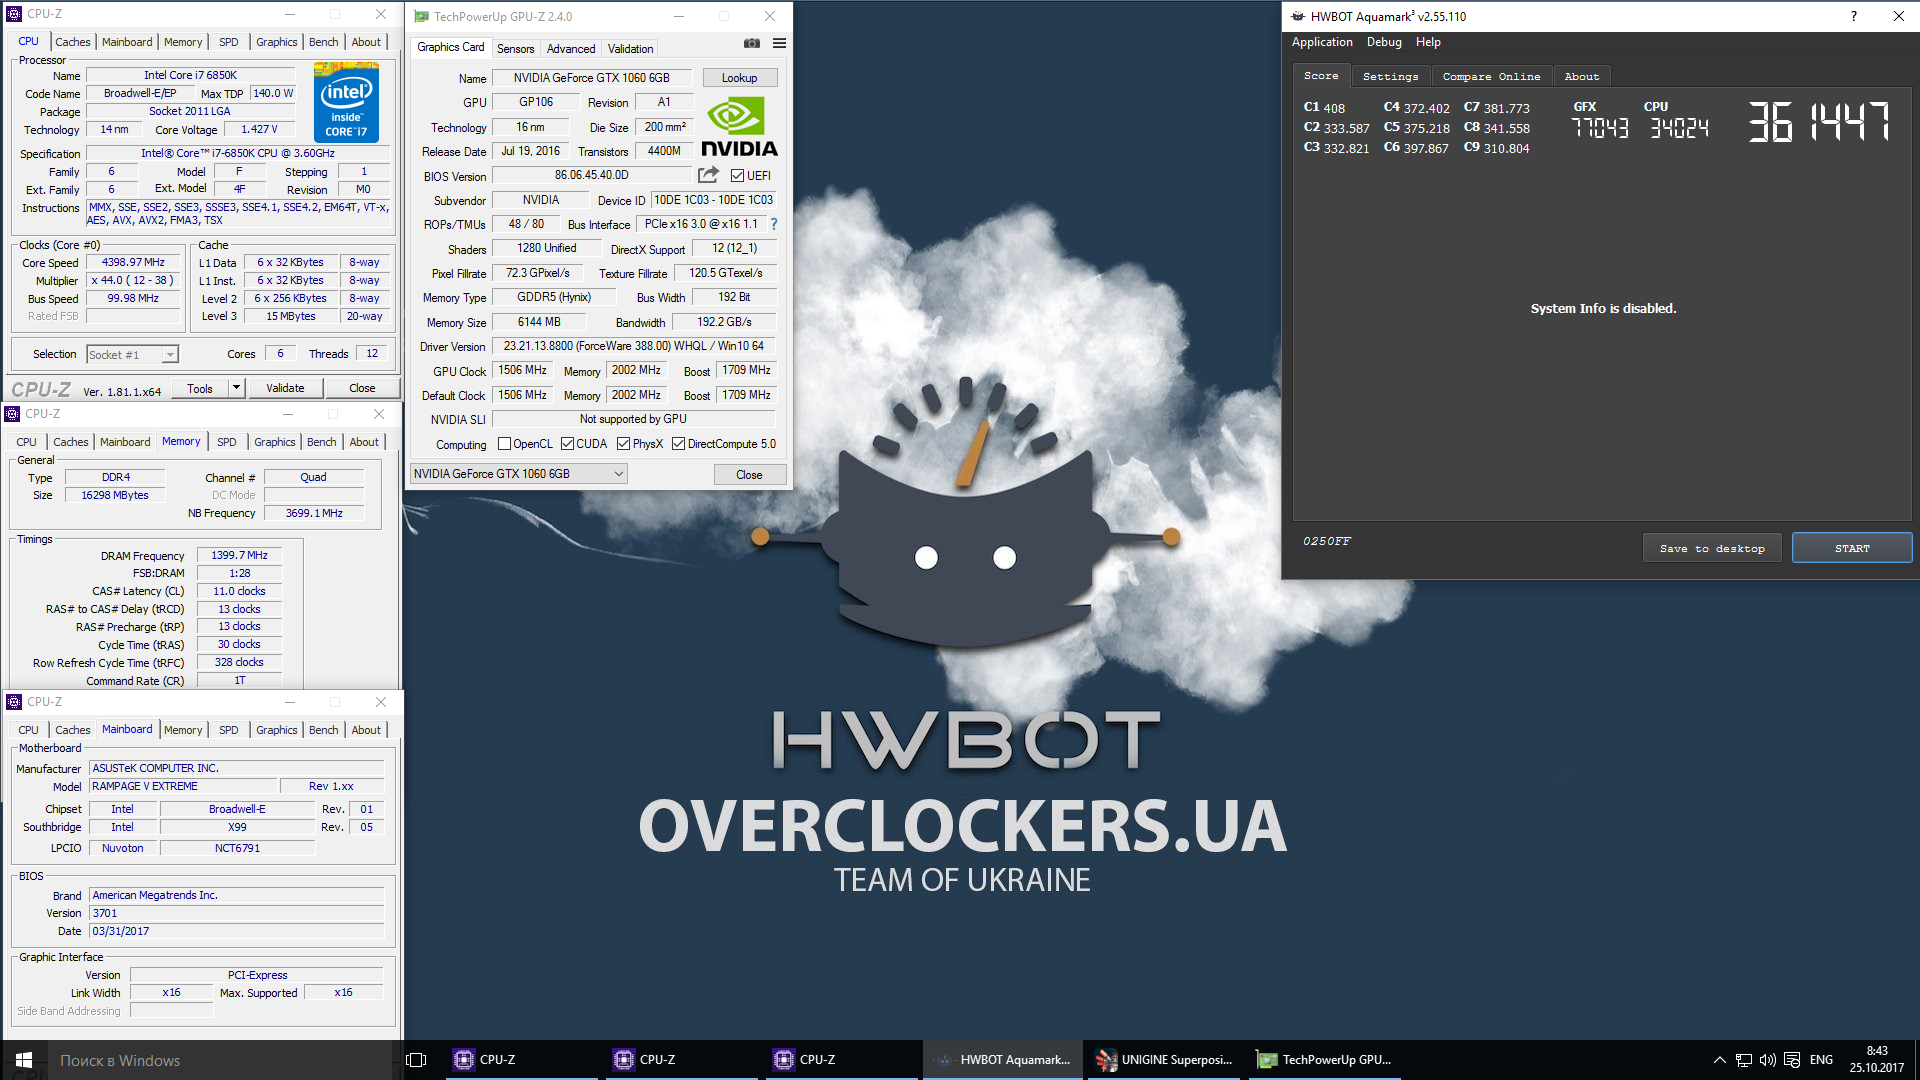Switch to the Sensors tab in GPU-Z
Screen dimensions: 1920x1080
pyautogui.click(x=515, y=48)
